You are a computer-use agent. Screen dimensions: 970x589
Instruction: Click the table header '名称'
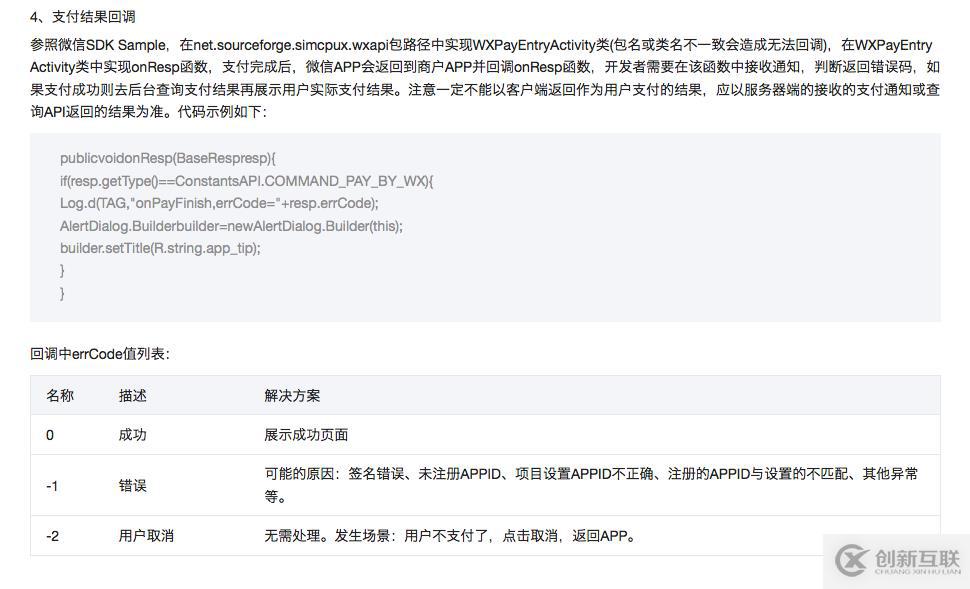(x=60, y=395)
